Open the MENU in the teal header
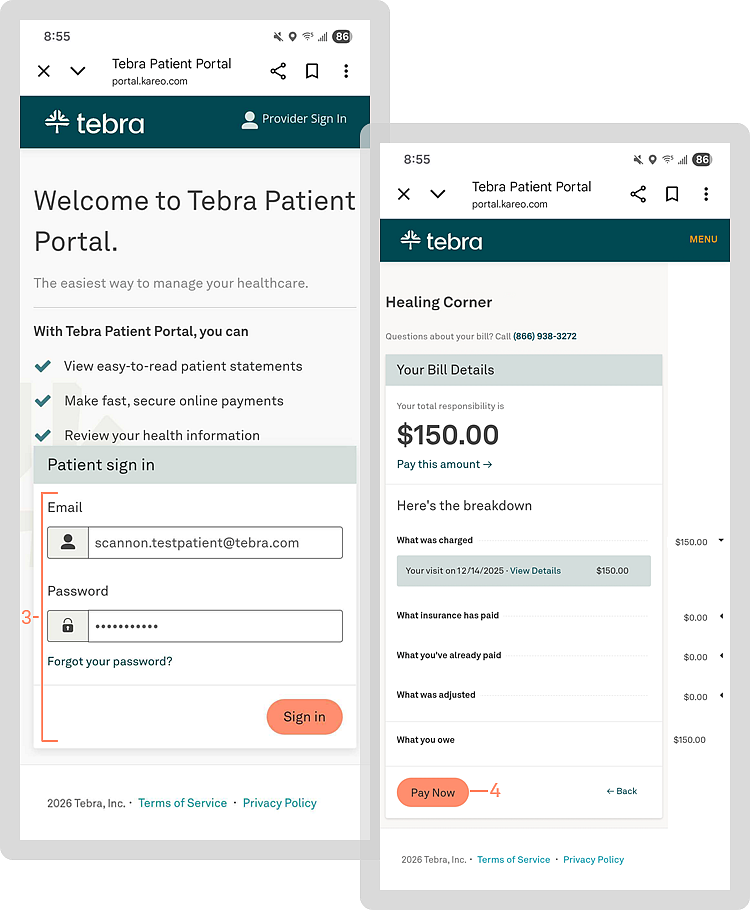 [x=703, y=240]
